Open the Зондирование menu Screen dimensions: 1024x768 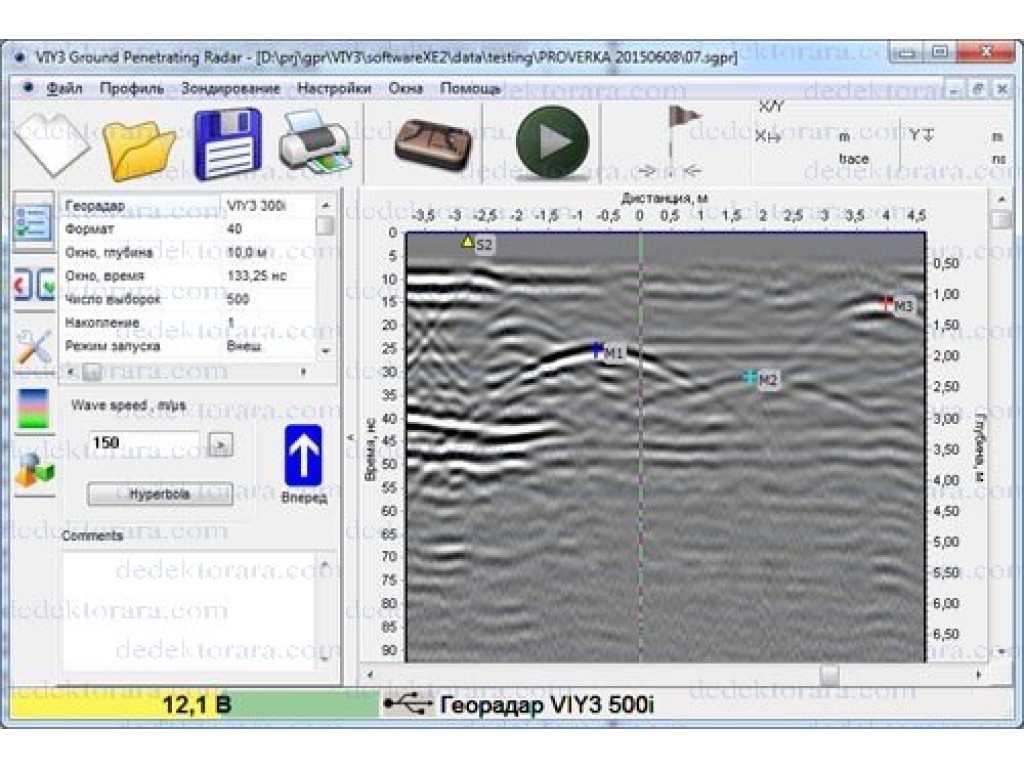point(231,88)
